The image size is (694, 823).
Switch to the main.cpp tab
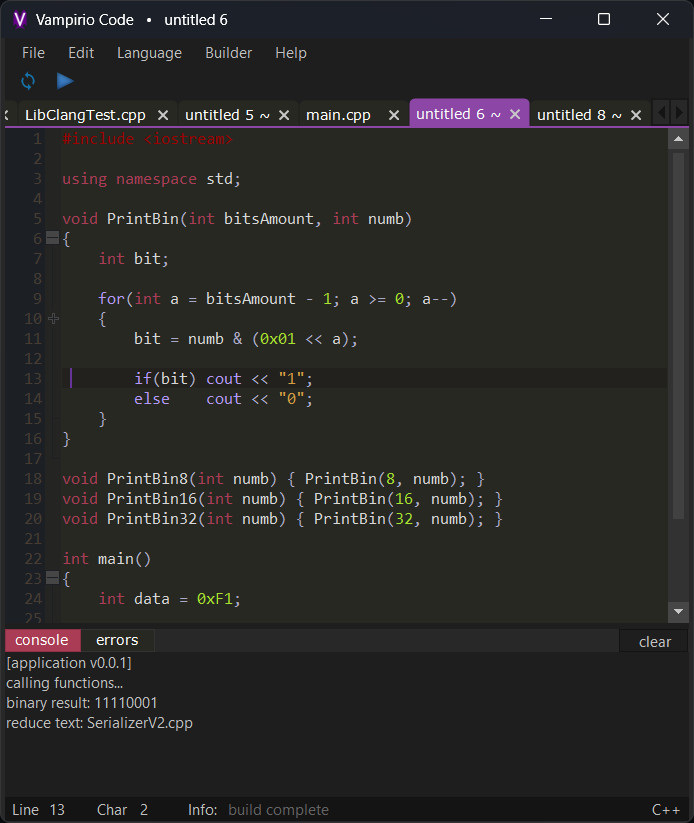pyautogui.click(x=338, y=115)
